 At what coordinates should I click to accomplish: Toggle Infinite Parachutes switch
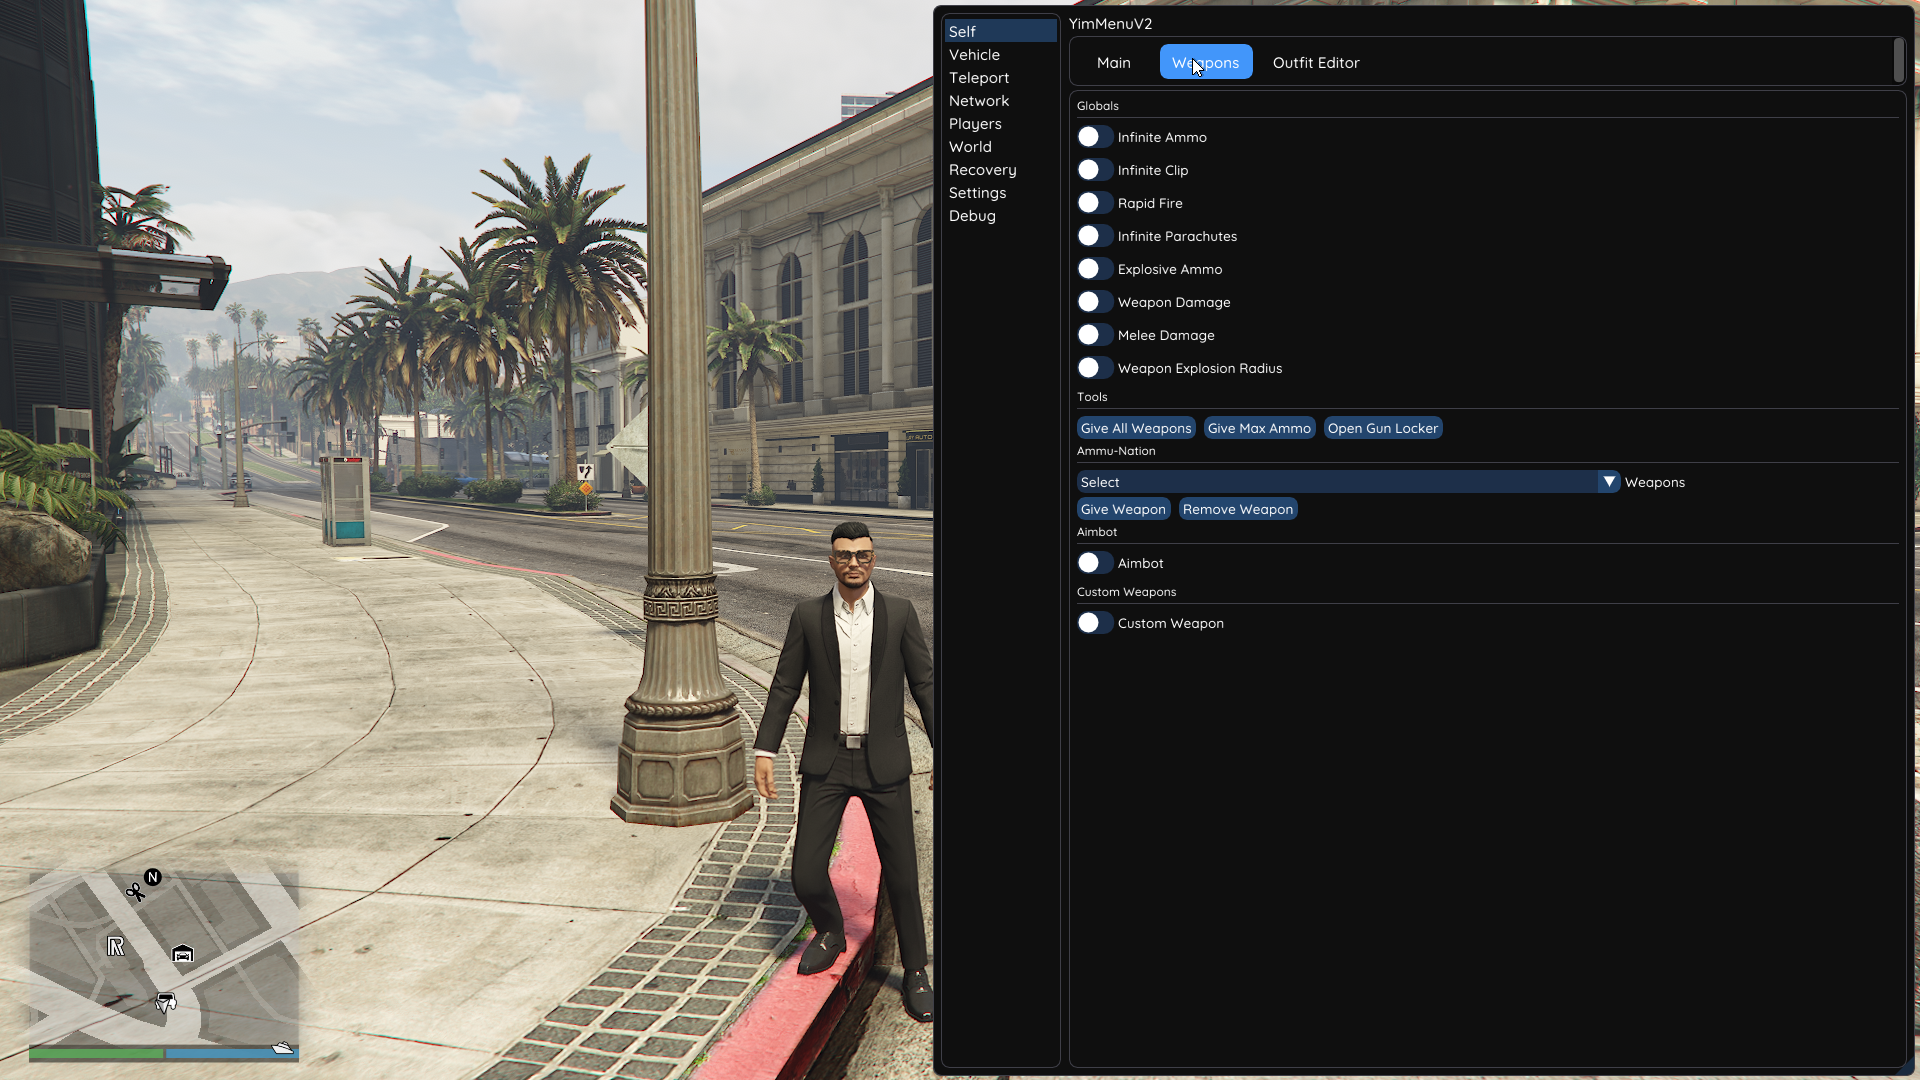click(x=1095, y=236)
